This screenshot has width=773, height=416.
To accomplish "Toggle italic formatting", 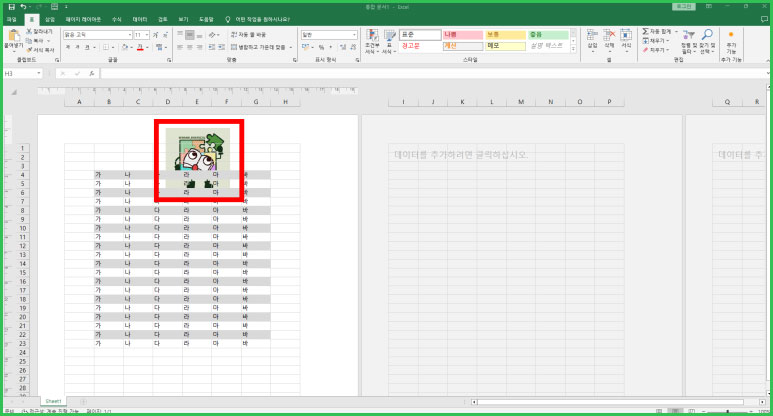I will (77, 47).
